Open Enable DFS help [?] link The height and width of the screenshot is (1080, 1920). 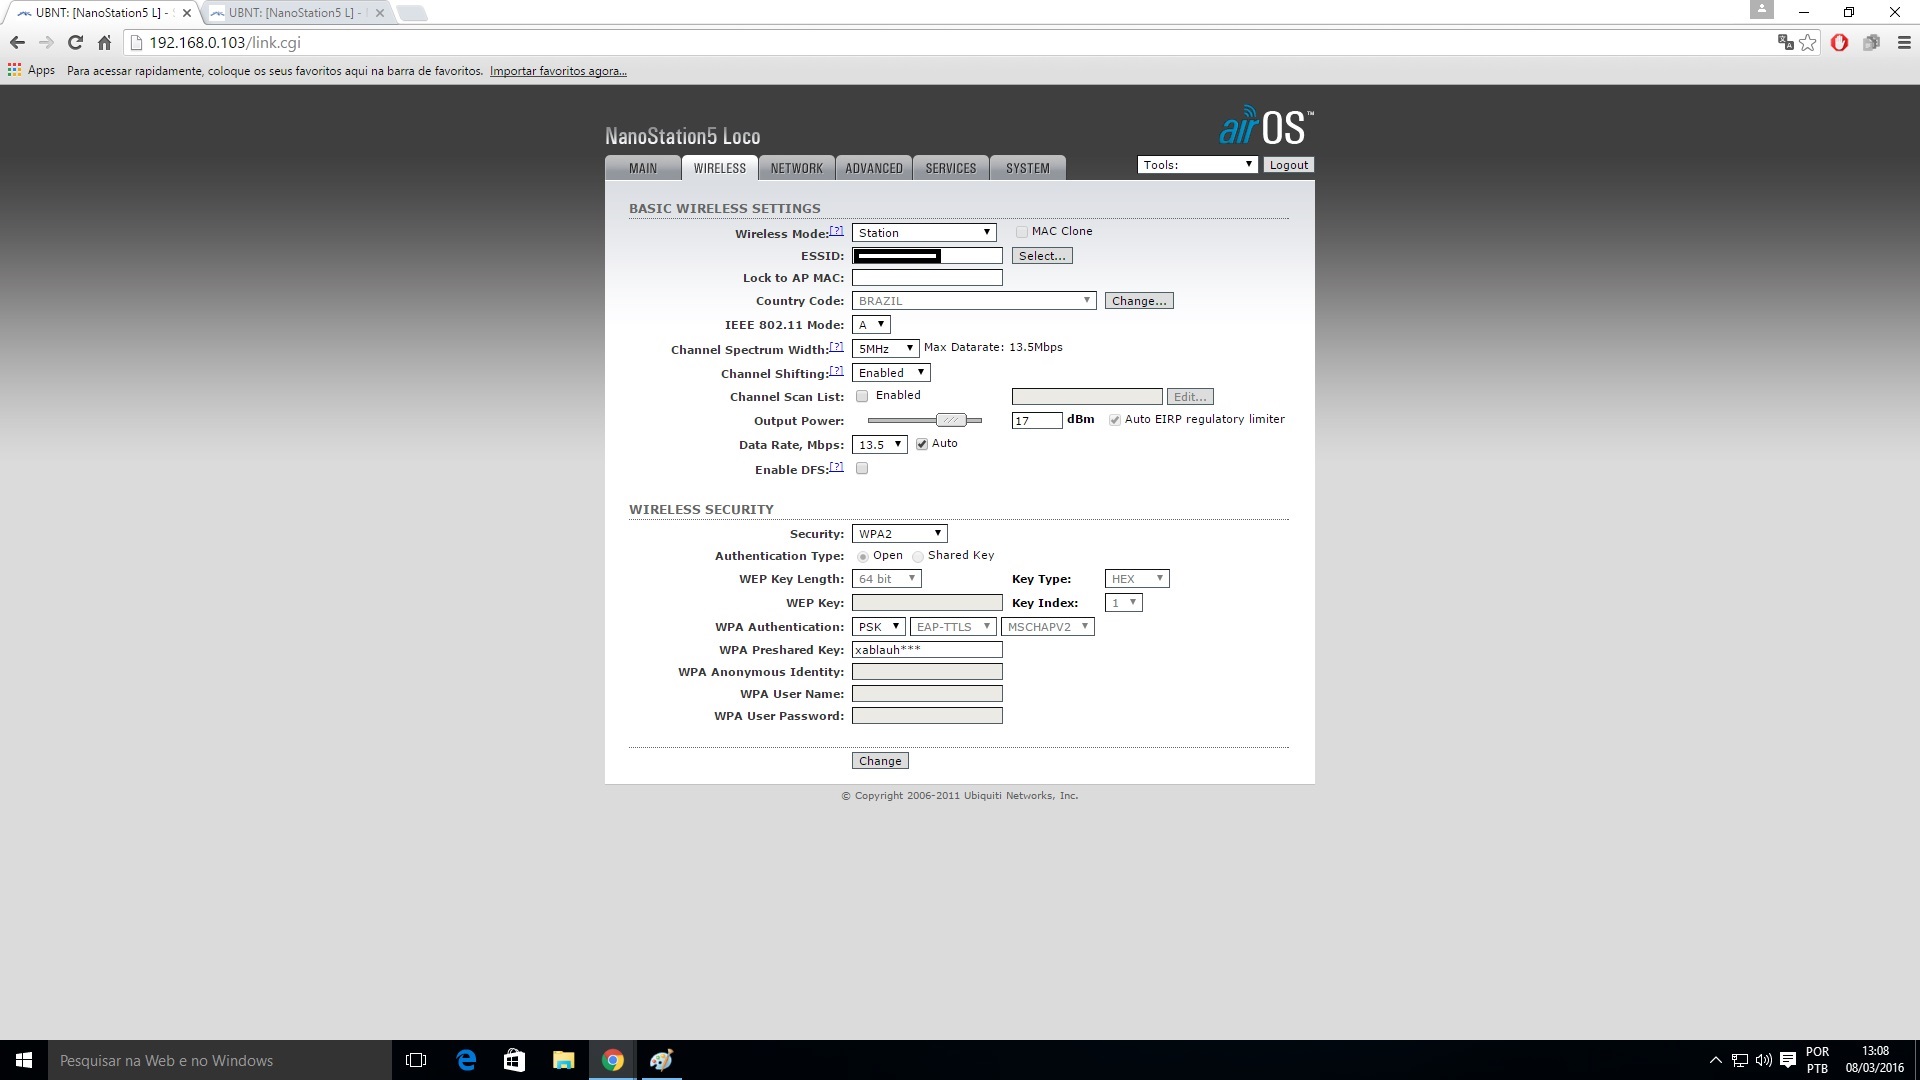point(836,466)
